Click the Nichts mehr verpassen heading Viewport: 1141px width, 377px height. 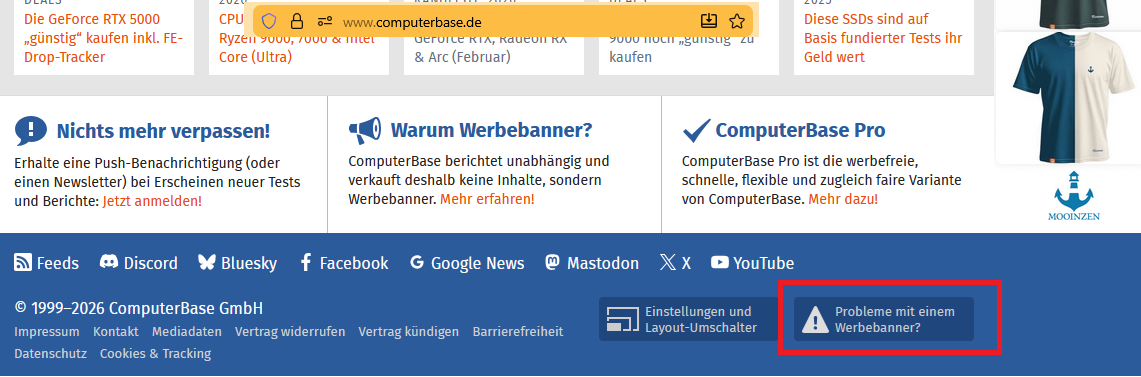[x=163, y=131]
